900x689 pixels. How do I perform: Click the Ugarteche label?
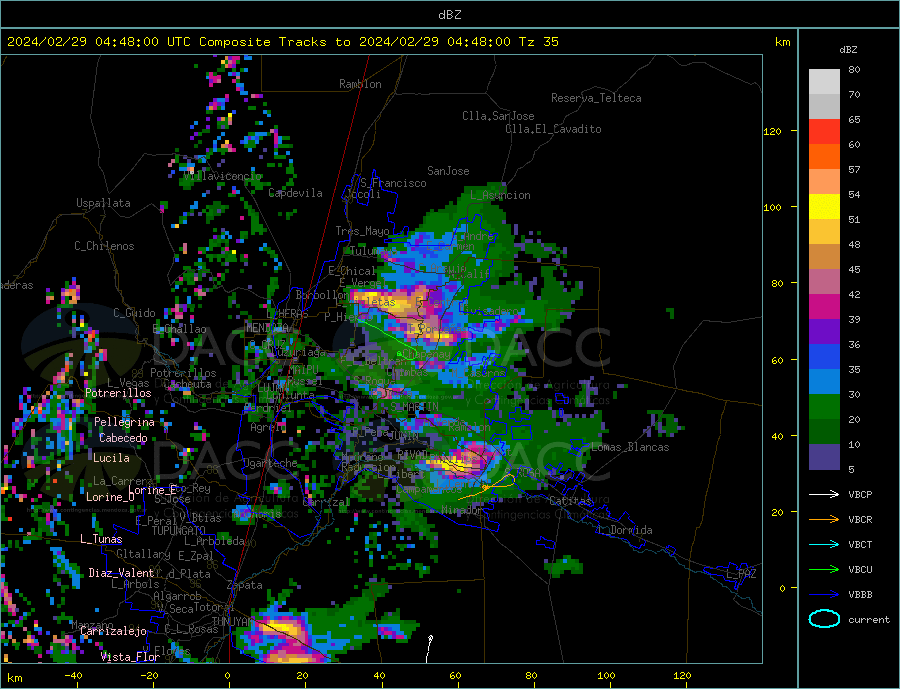point(270,463)
